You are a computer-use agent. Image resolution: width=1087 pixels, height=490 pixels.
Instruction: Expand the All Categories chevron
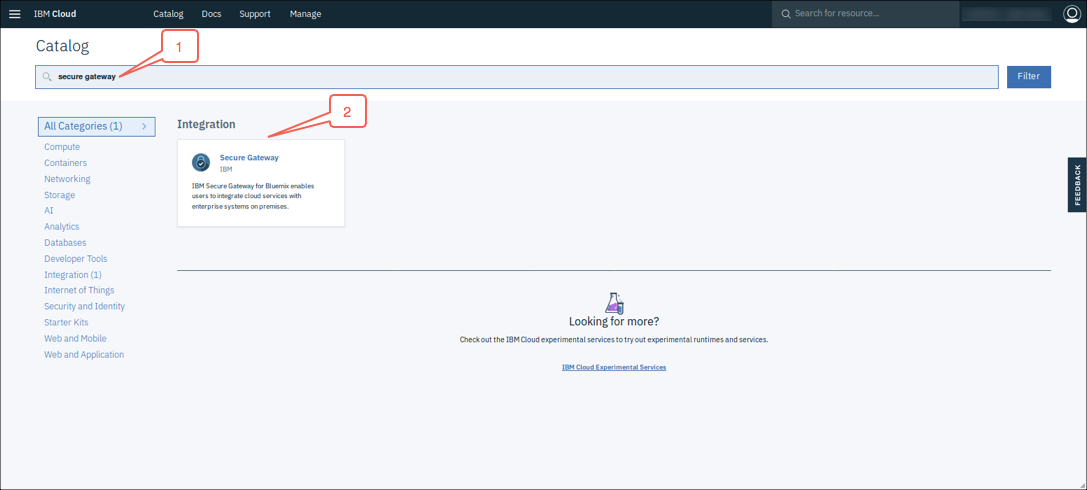(144, 126)
